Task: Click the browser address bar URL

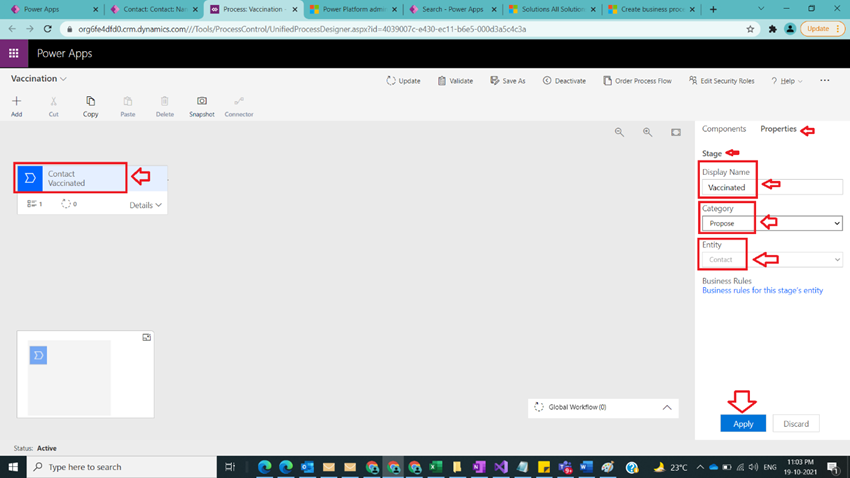Action: coord(302,29)
